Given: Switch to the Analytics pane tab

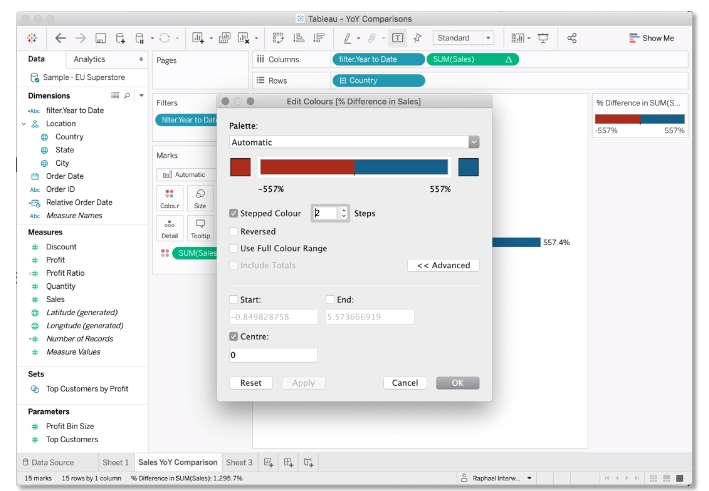Looking at the screenshot, I should point(89,59).
